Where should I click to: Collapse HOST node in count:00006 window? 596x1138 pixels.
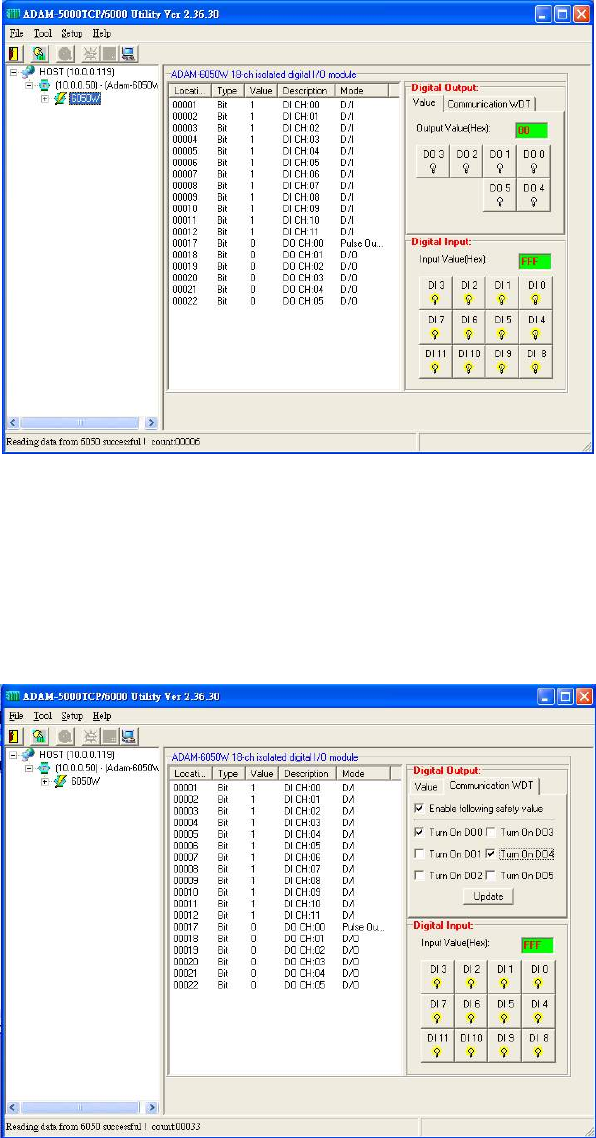(15, 72)
